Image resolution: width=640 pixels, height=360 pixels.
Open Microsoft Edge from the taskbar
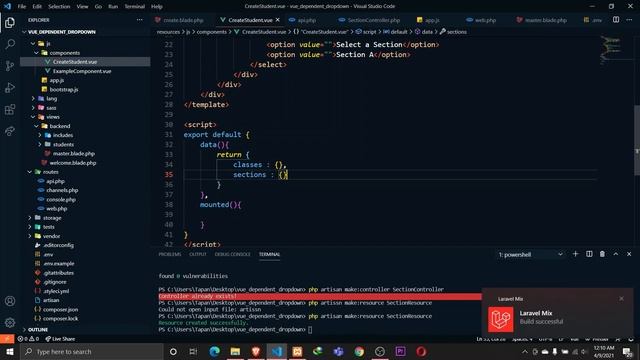click(x=215, y=351)
